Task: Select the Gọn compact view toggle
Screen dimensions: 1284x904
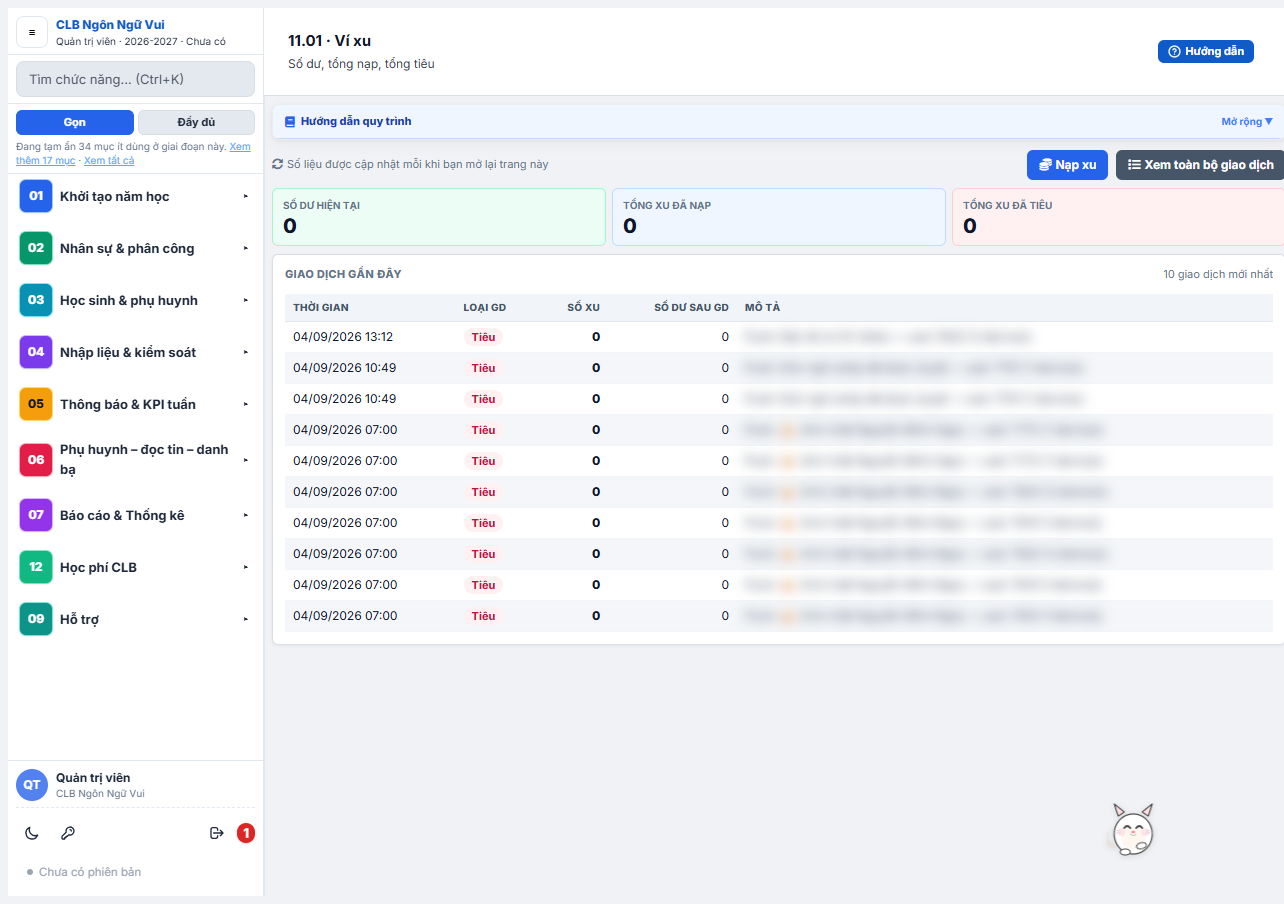Action: pyautogui.click(x=75, y=122)
